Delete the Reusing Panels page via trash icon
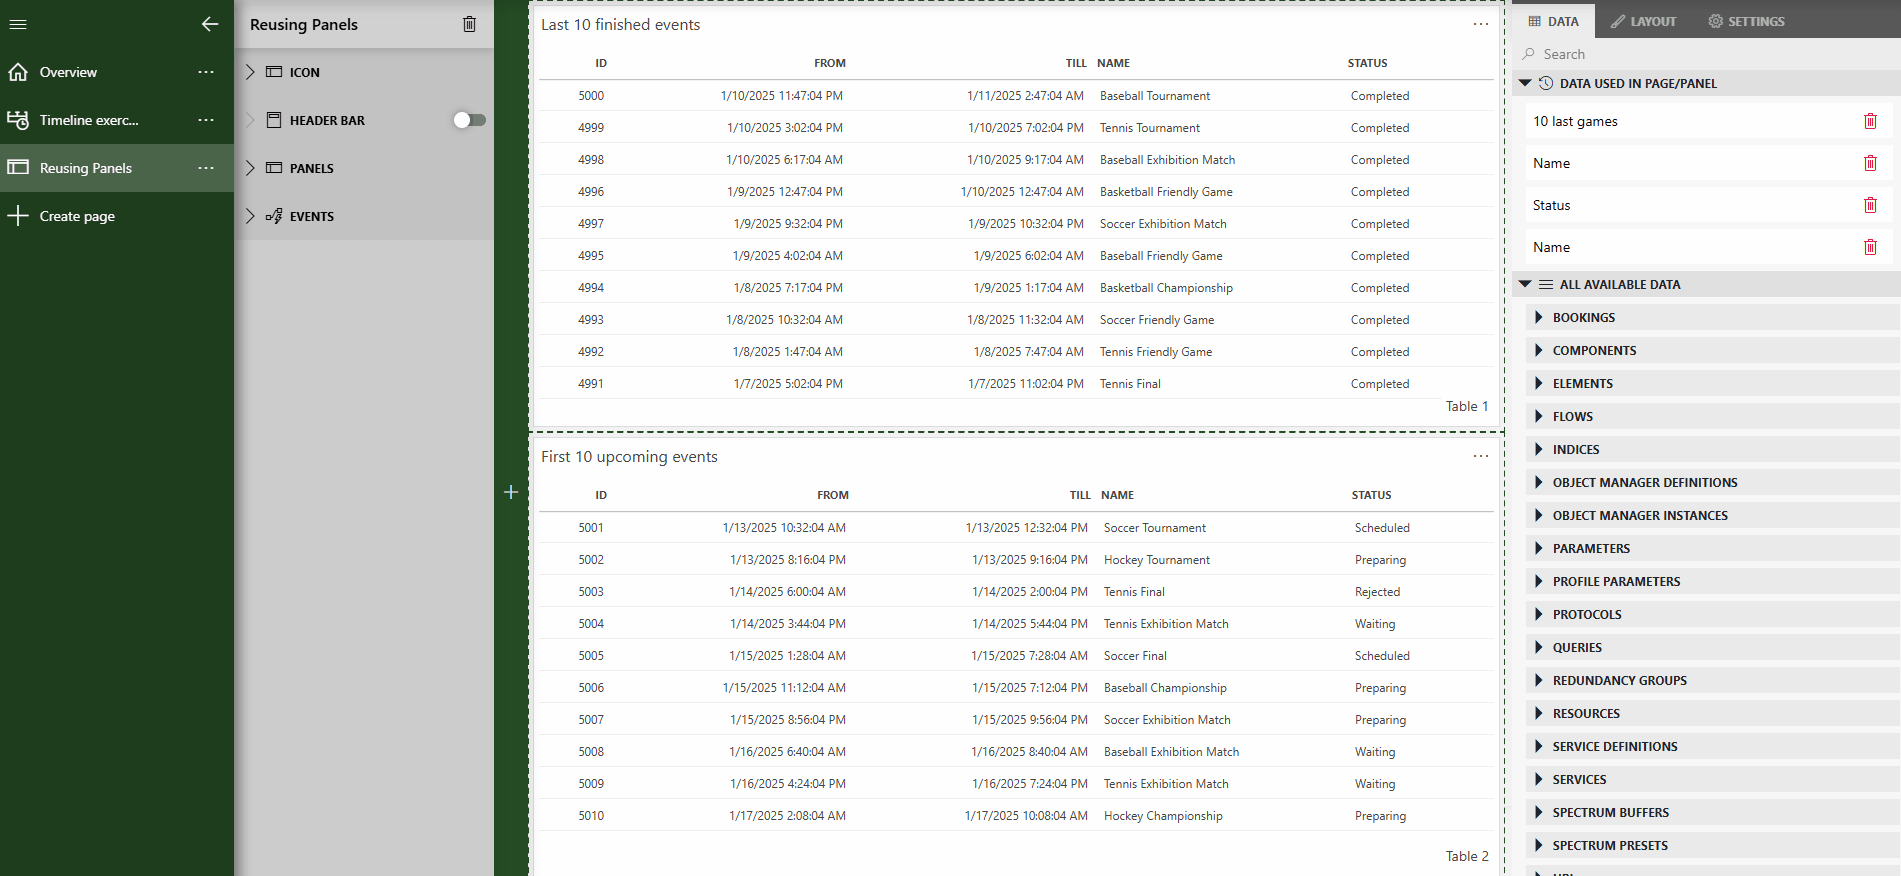 [469, 24]
